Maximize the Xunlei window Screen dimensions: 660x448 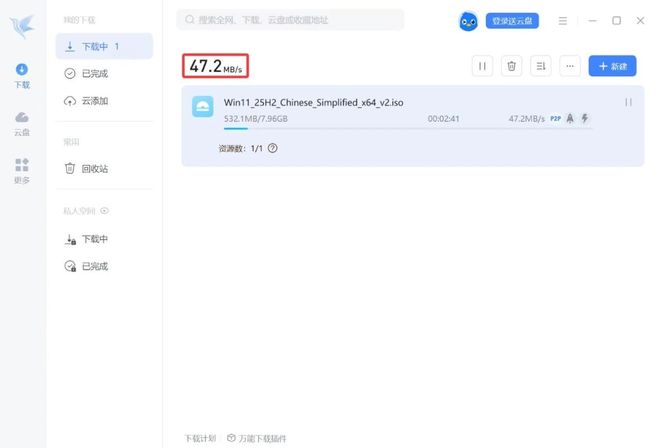pos(616,20)
